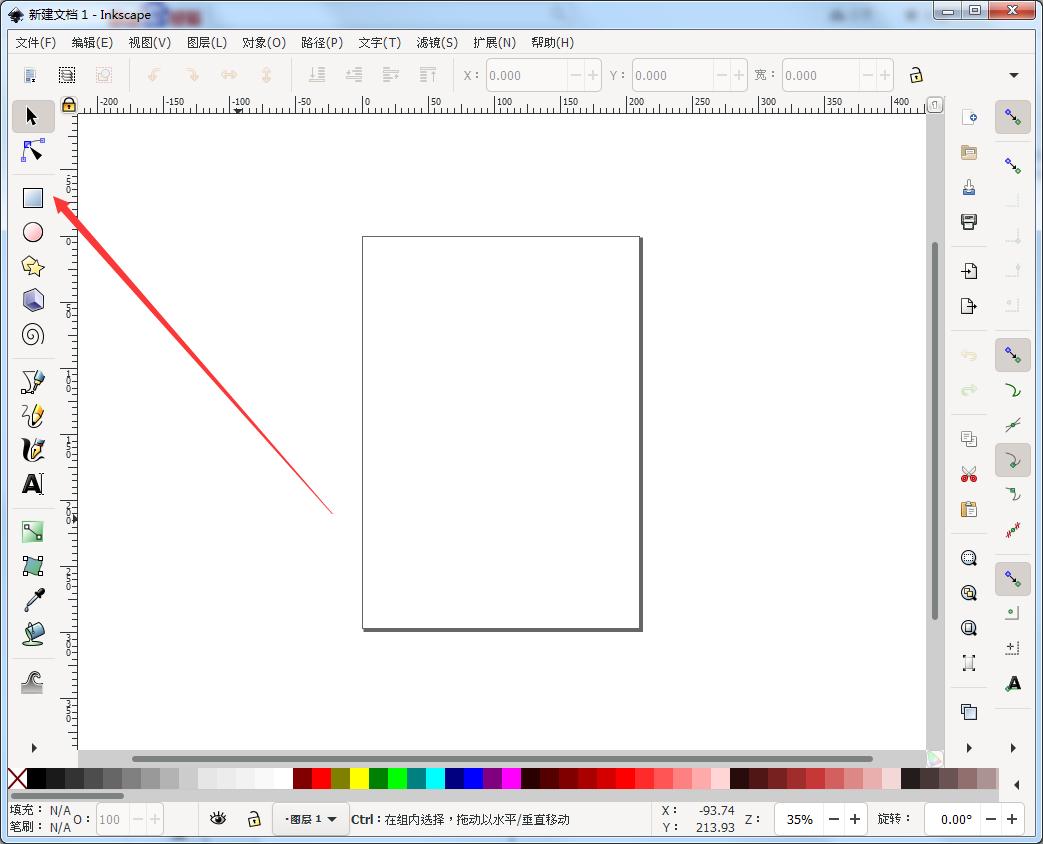Select the Spiral tool
Screen dimensions: 1043x844
point(32,334)
